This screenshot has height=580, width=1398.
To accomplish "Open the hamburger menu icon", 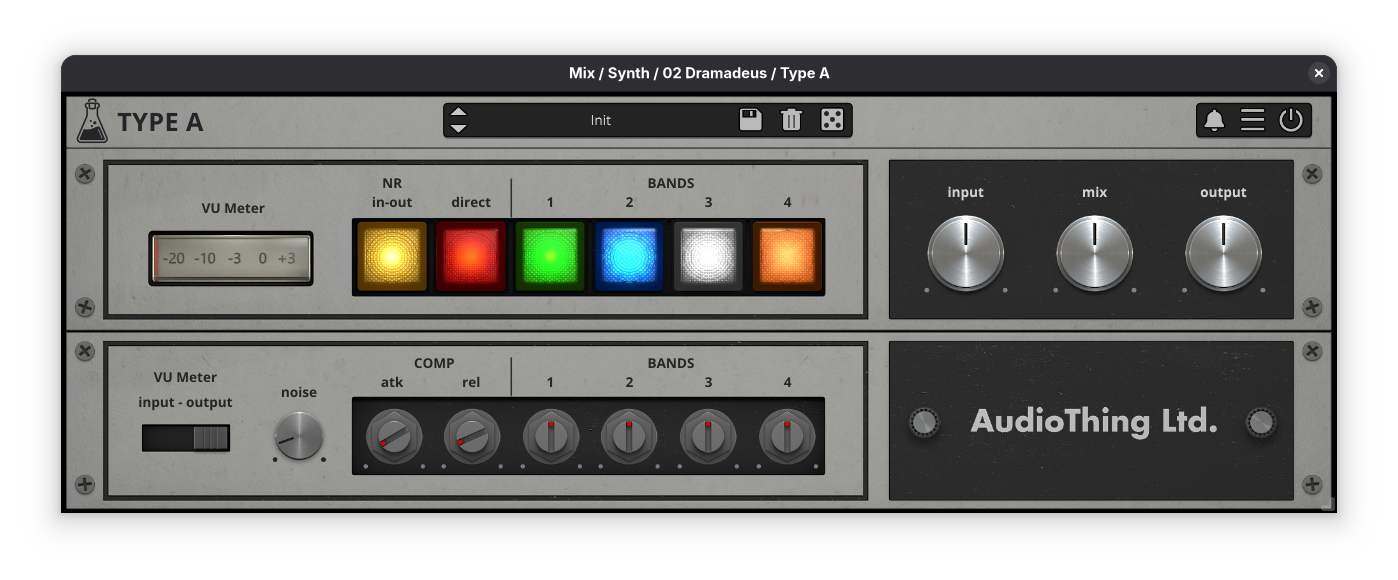I will [x=1253, y=121].
